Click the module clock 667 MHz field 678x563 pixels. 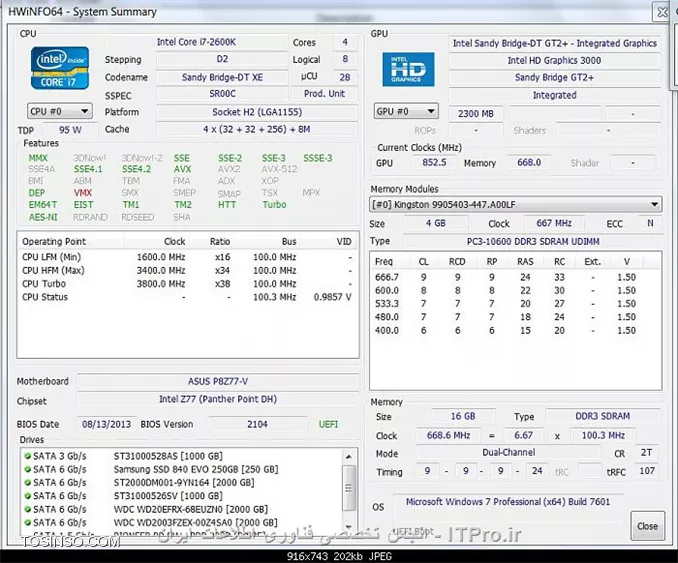coord(554,223)
